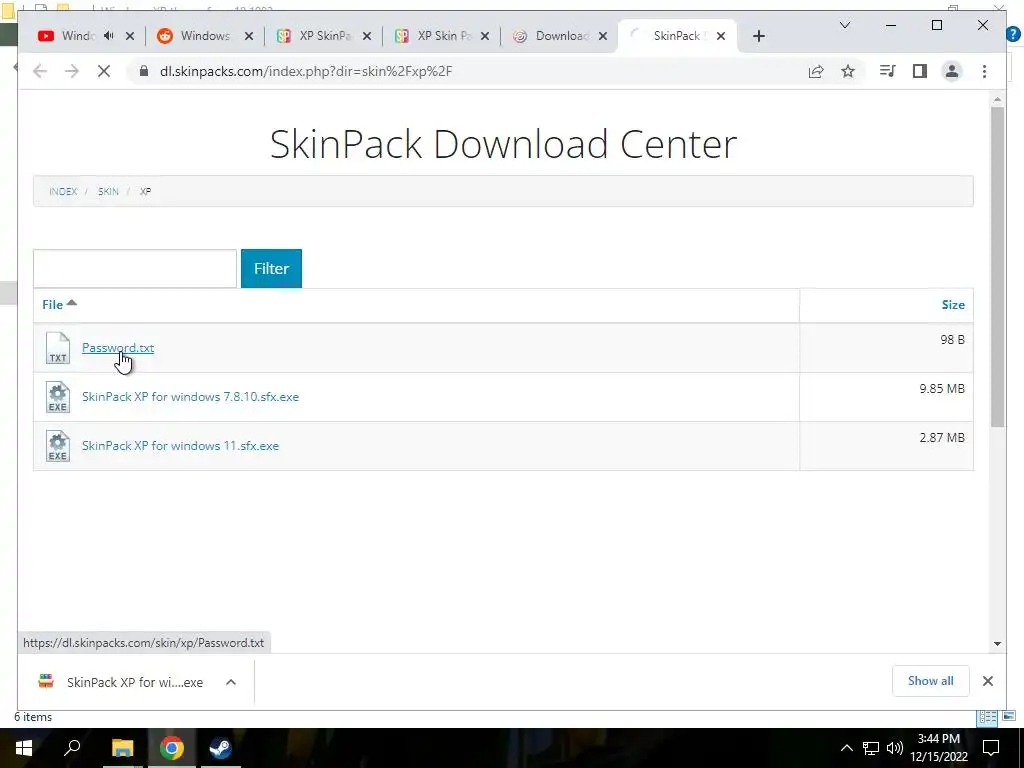Sort by Size column header
The width and height of the screenshot is (1024, 768).
(953, 305)
